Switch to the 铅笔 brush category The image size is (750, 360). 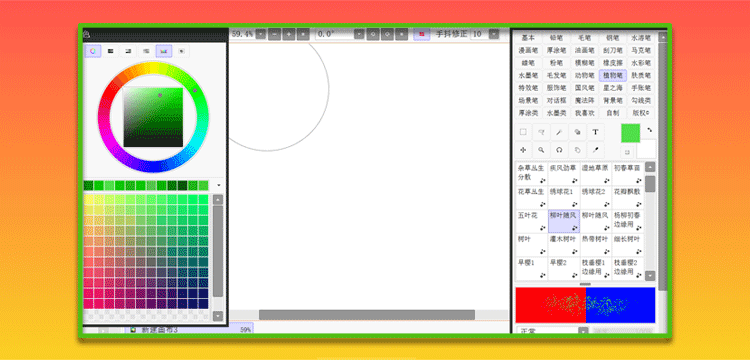tap(556, 37)
